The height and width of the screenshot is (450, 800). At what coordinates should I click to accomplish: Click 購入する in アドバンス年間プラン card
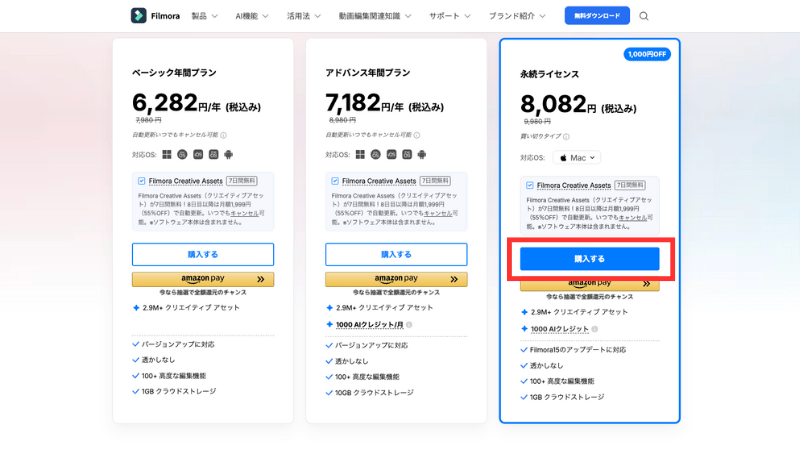pyautogui.click(x=396, y=255)
